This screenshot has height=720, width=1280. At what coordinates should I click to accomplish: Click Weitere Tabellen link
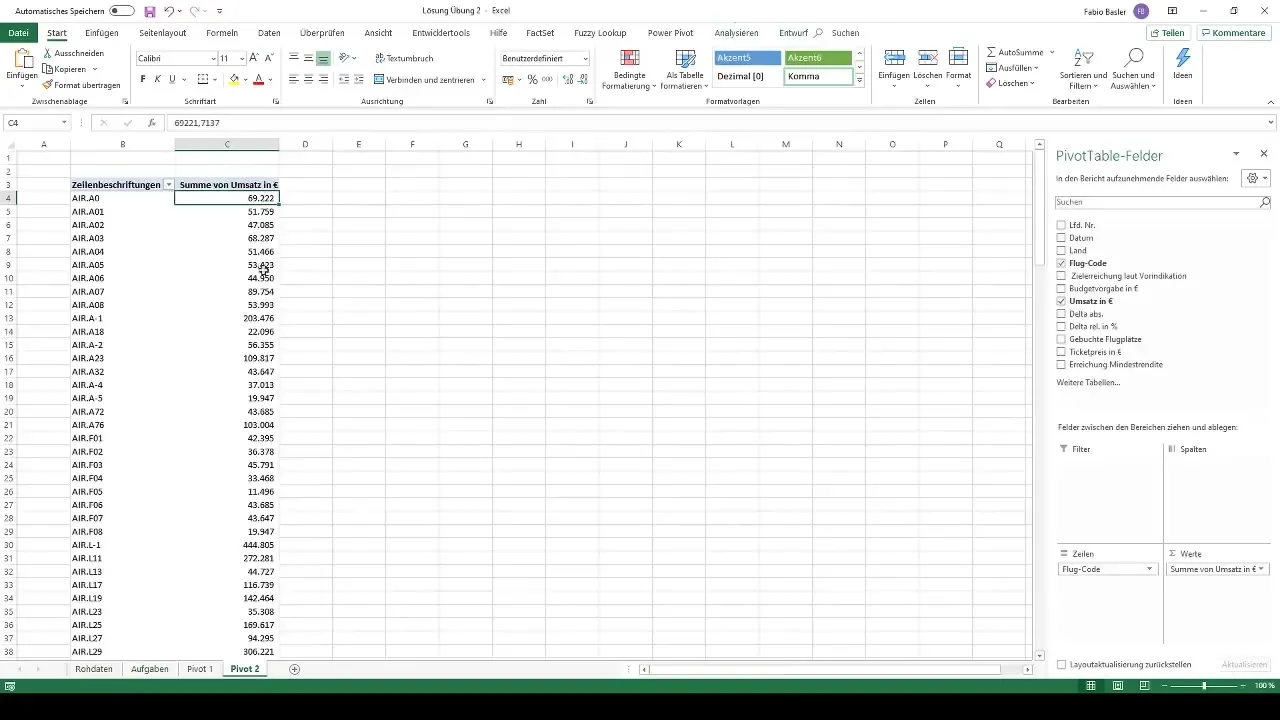click(x=1088, y=383)
